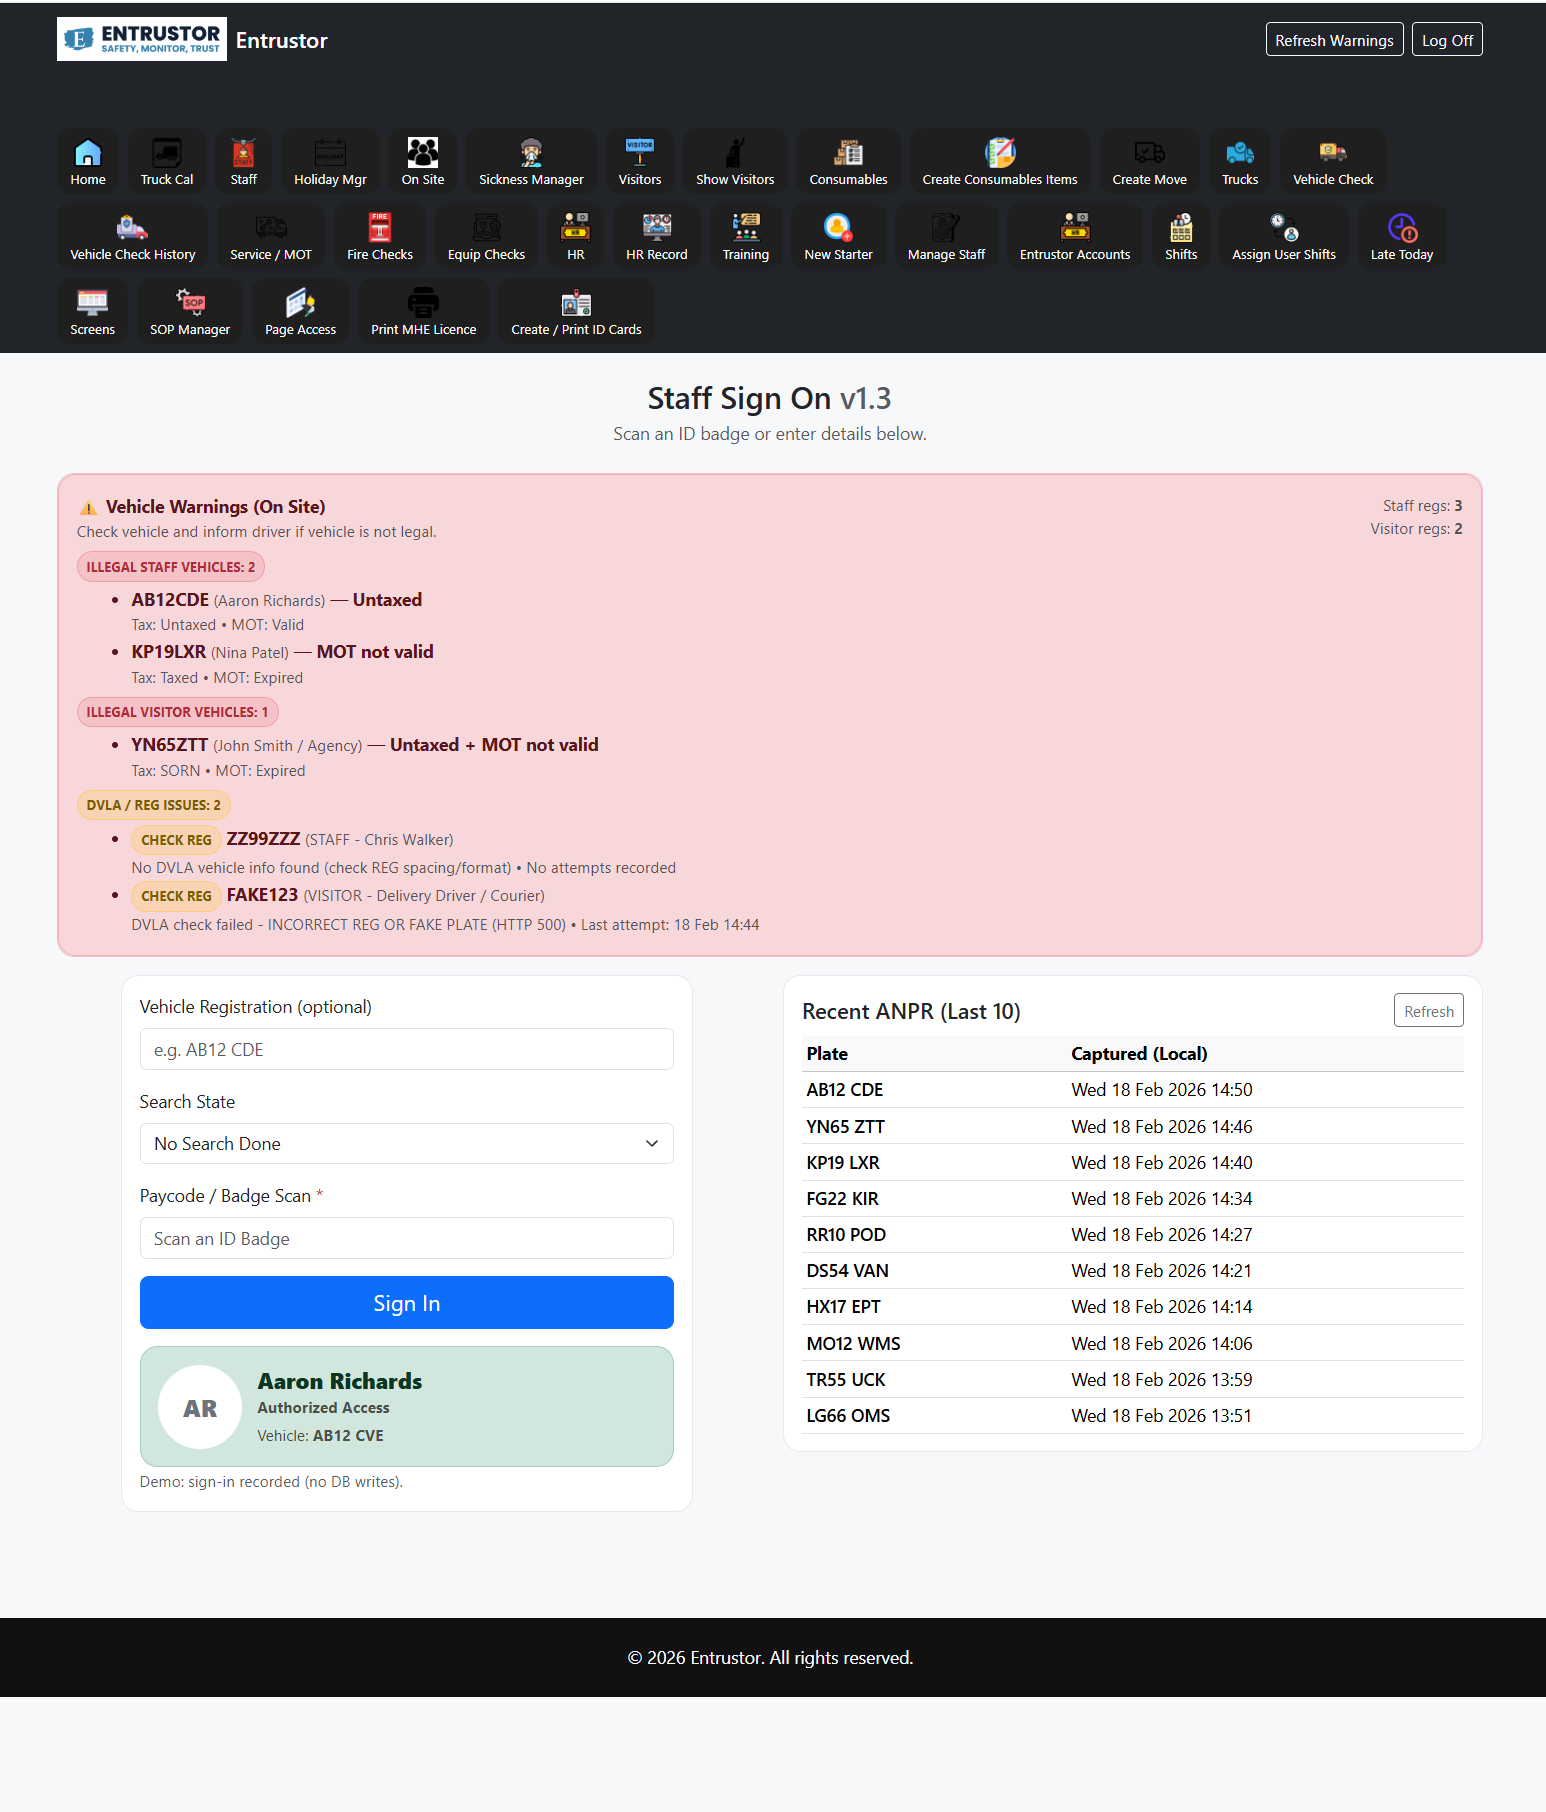Image resolution: width=1546 pixels, height=1812 pixels.
Task: Open the Home icon
Action: [x=88, y=161]
